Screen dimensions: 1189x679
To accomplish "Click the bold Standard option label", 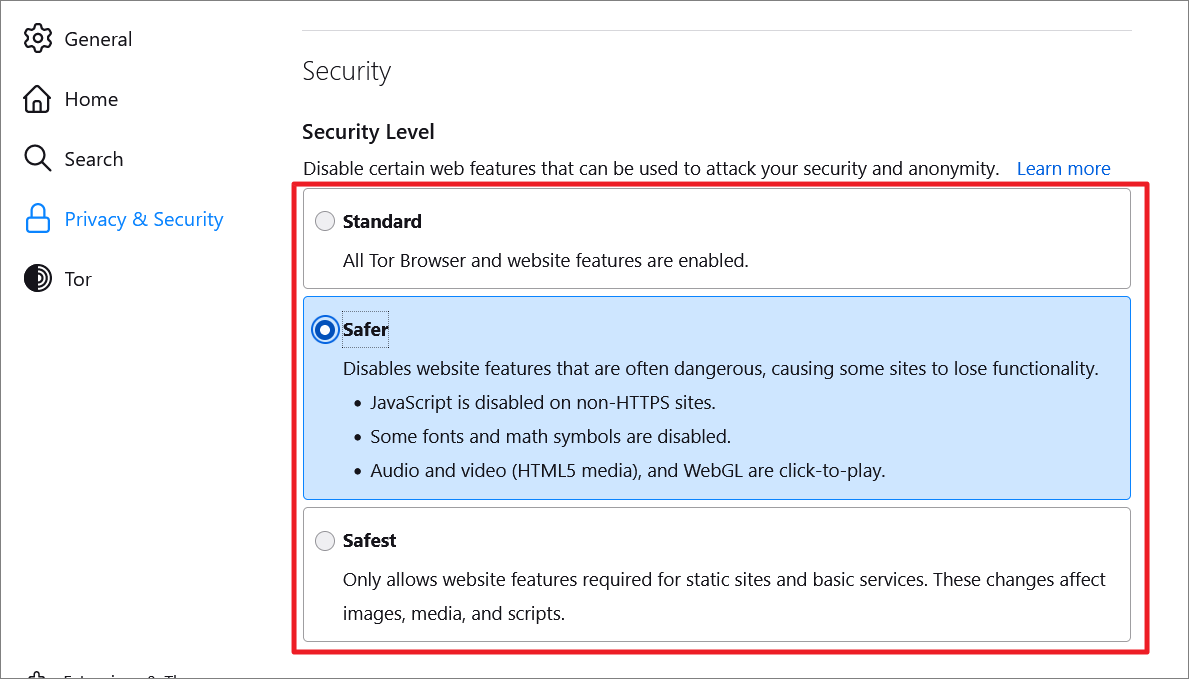I will click(382, 222).
